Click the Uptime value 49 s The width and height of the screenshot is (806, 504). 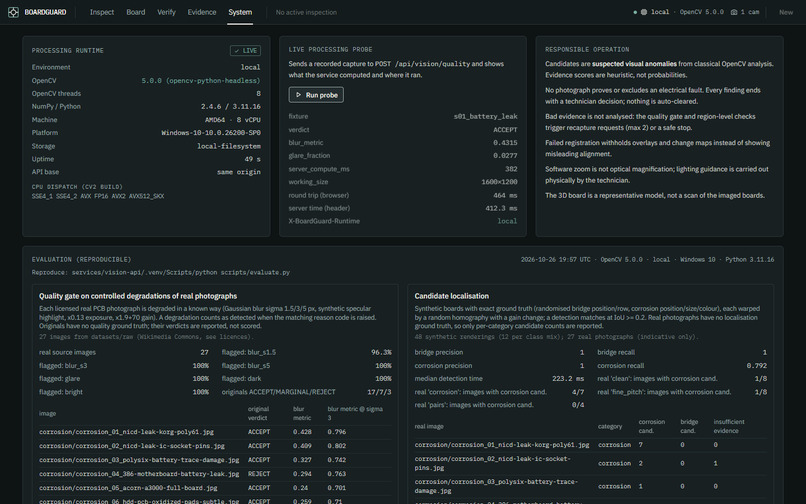coord(252,159)
